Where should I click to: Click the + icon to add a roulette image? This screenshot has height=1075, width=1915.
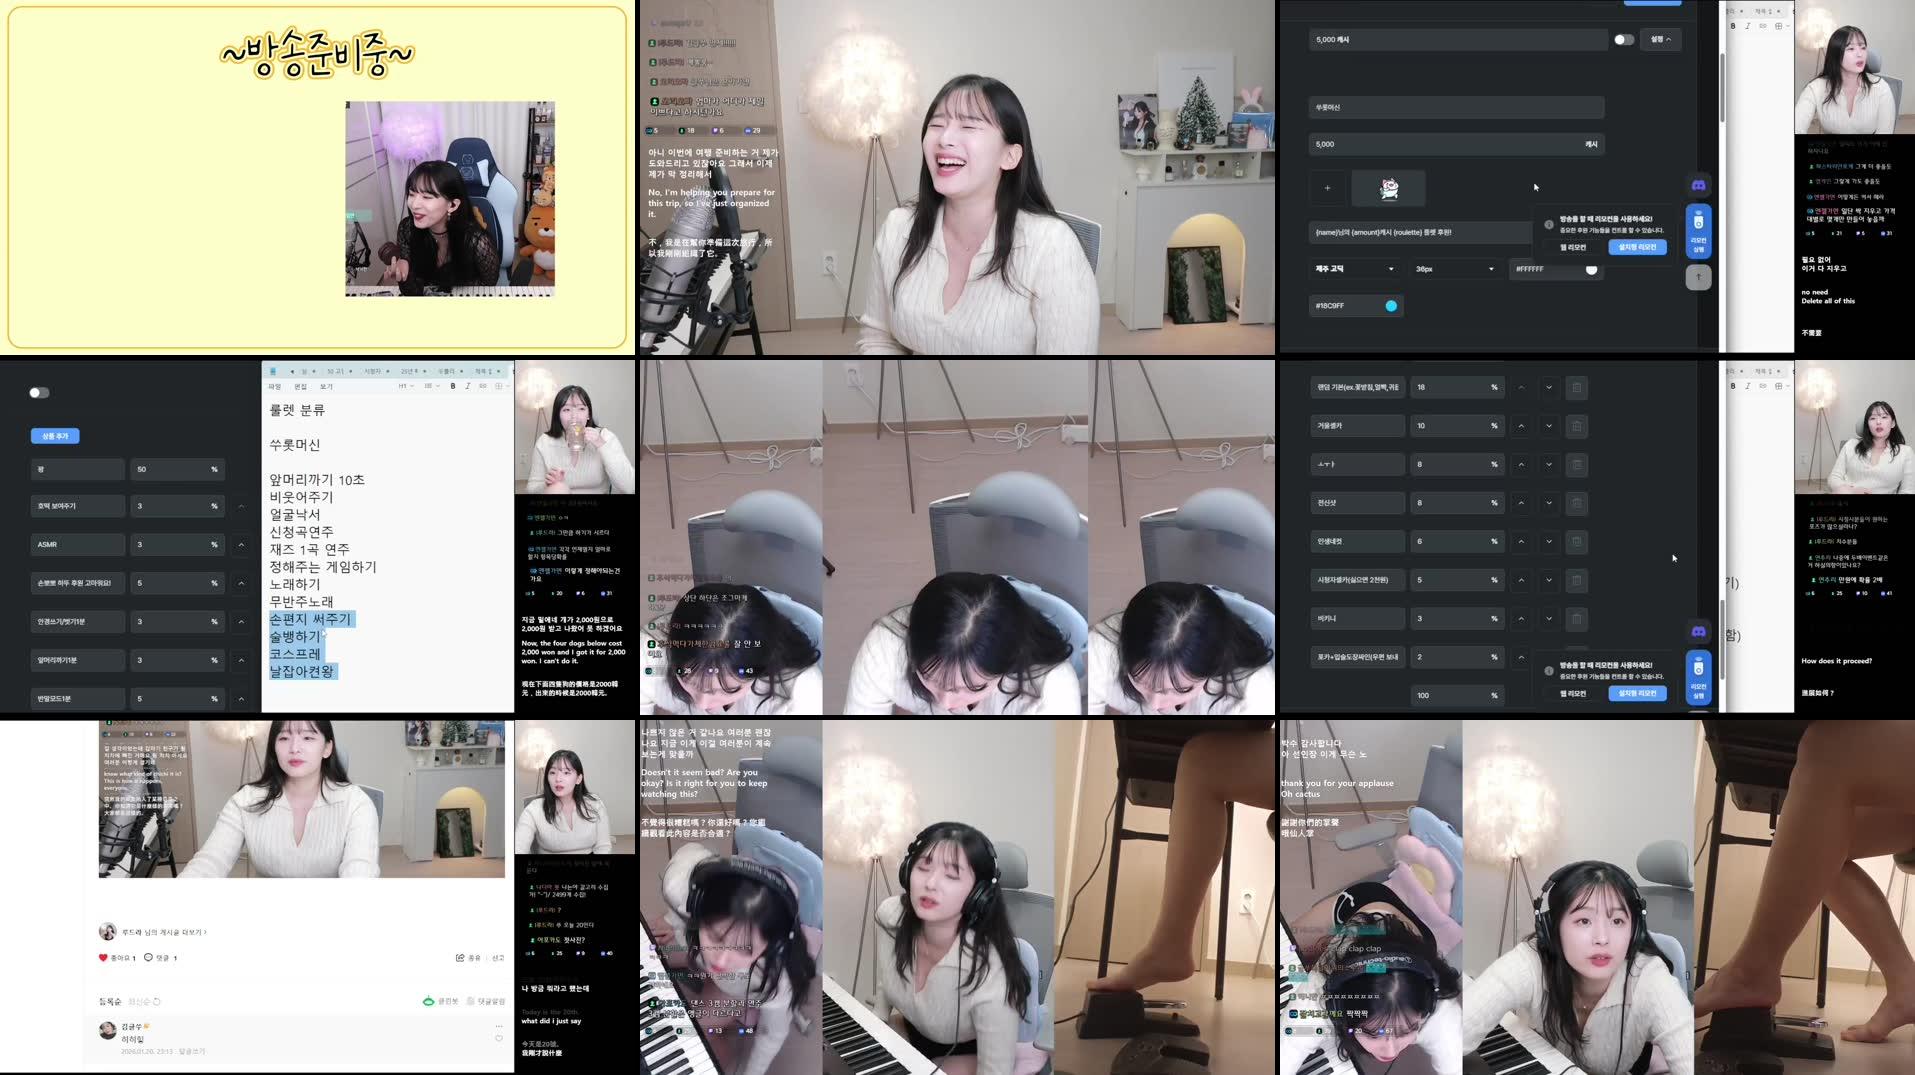[x=1328, y=188]
